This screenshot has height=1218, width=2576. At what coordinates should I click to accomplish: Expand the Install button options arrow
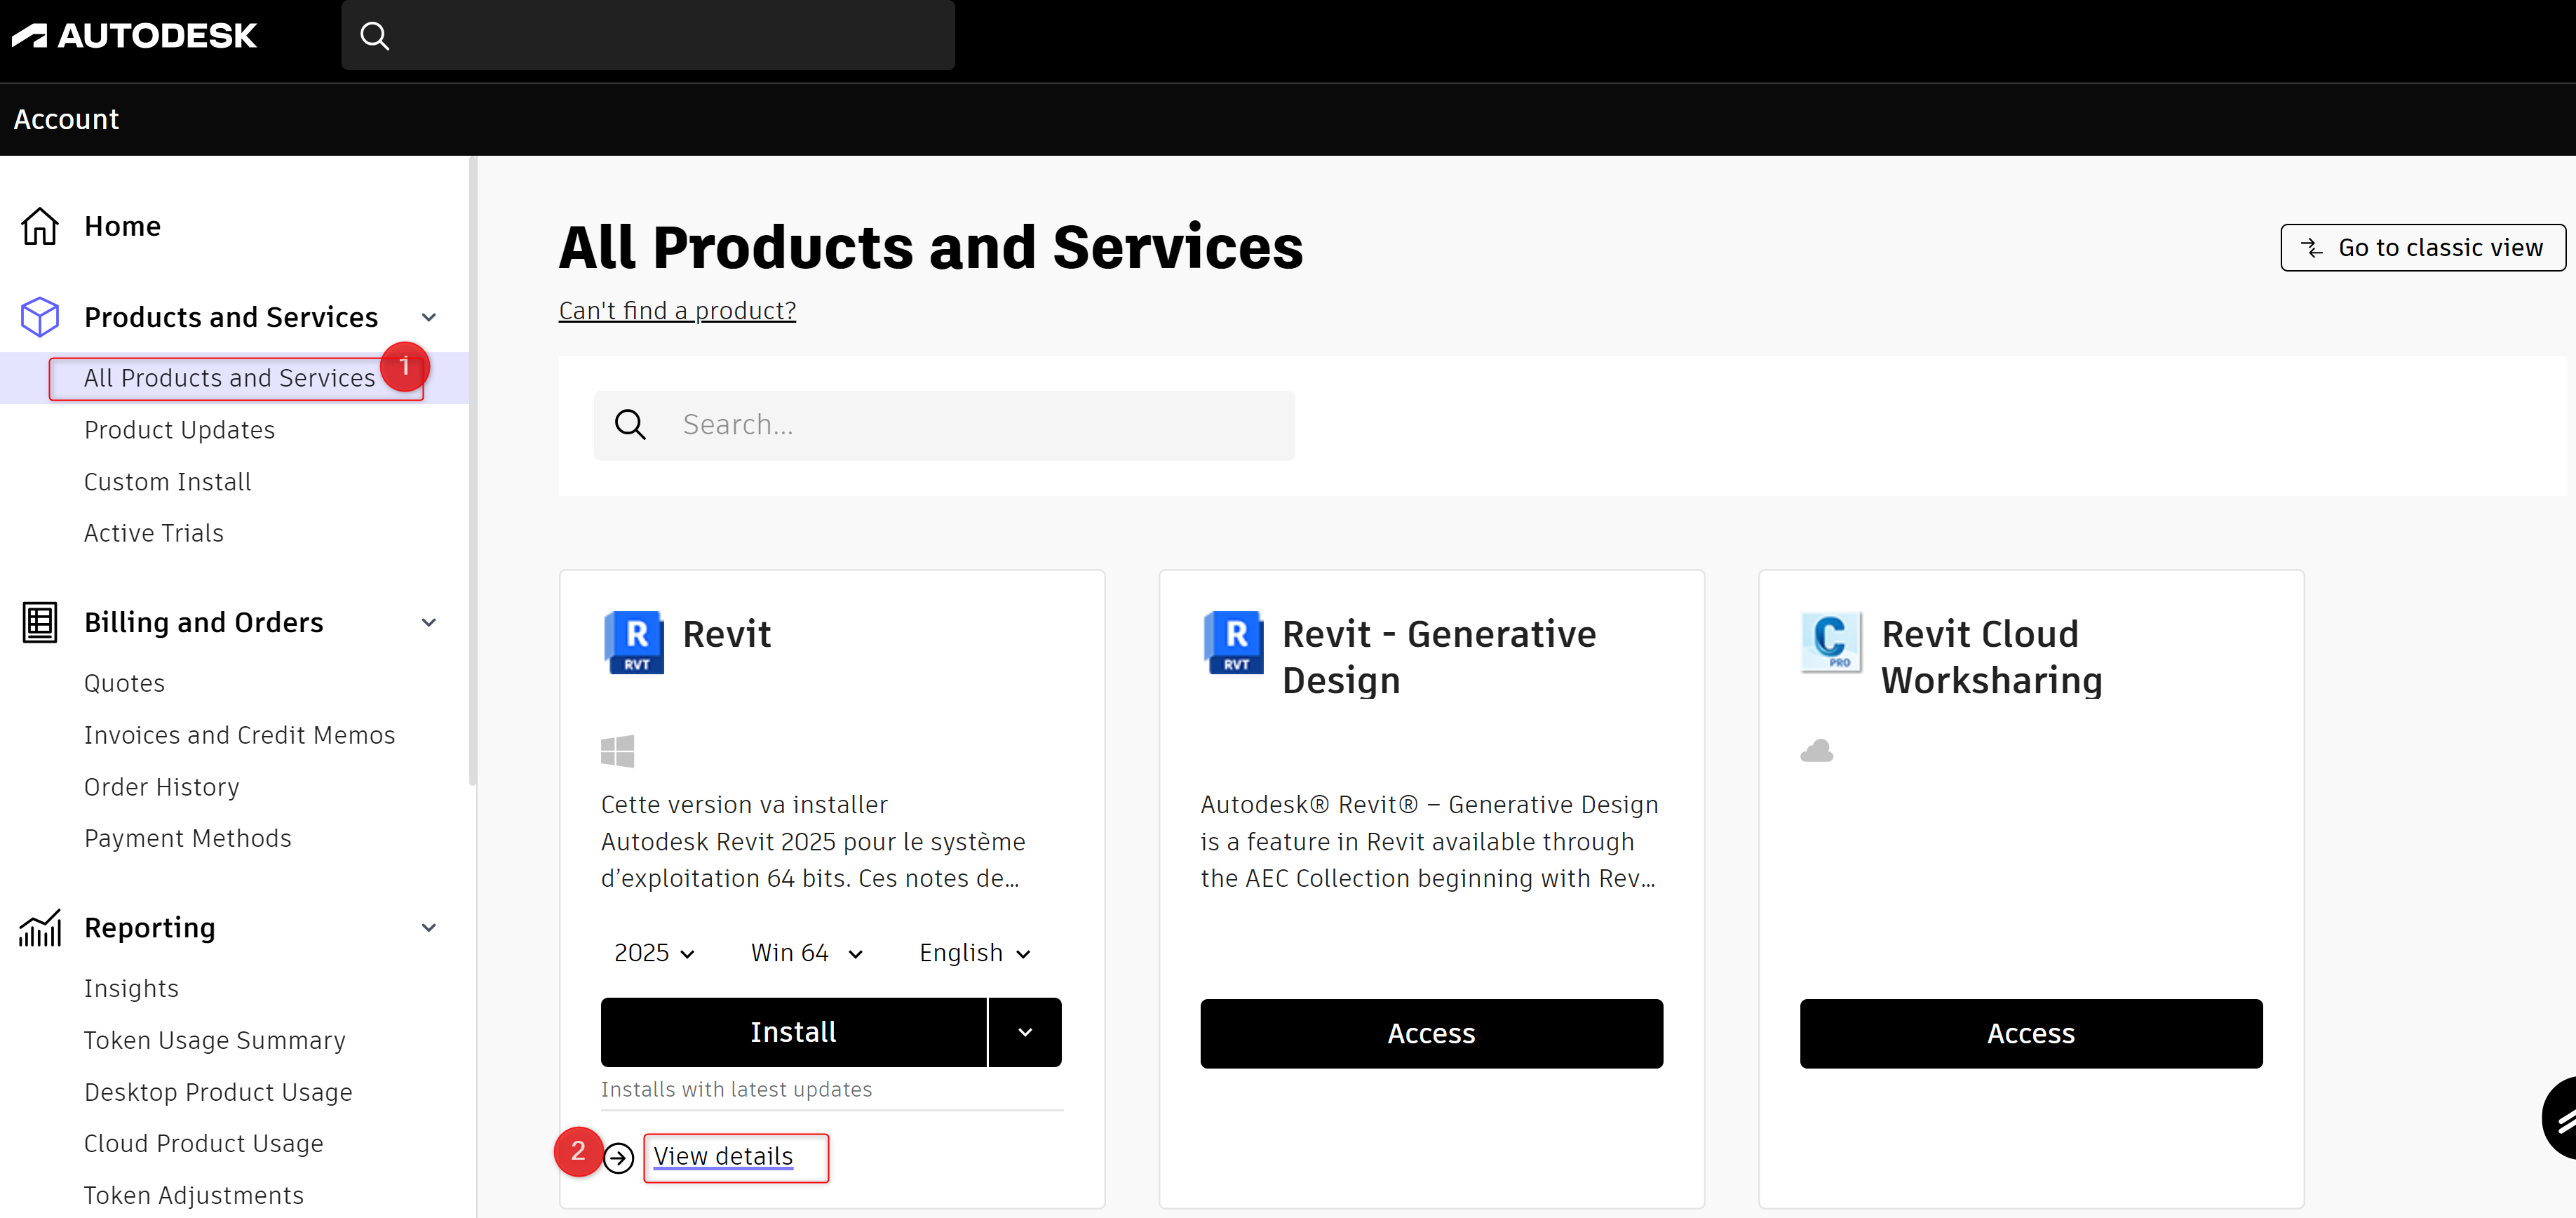[x=1025, y=1032]
